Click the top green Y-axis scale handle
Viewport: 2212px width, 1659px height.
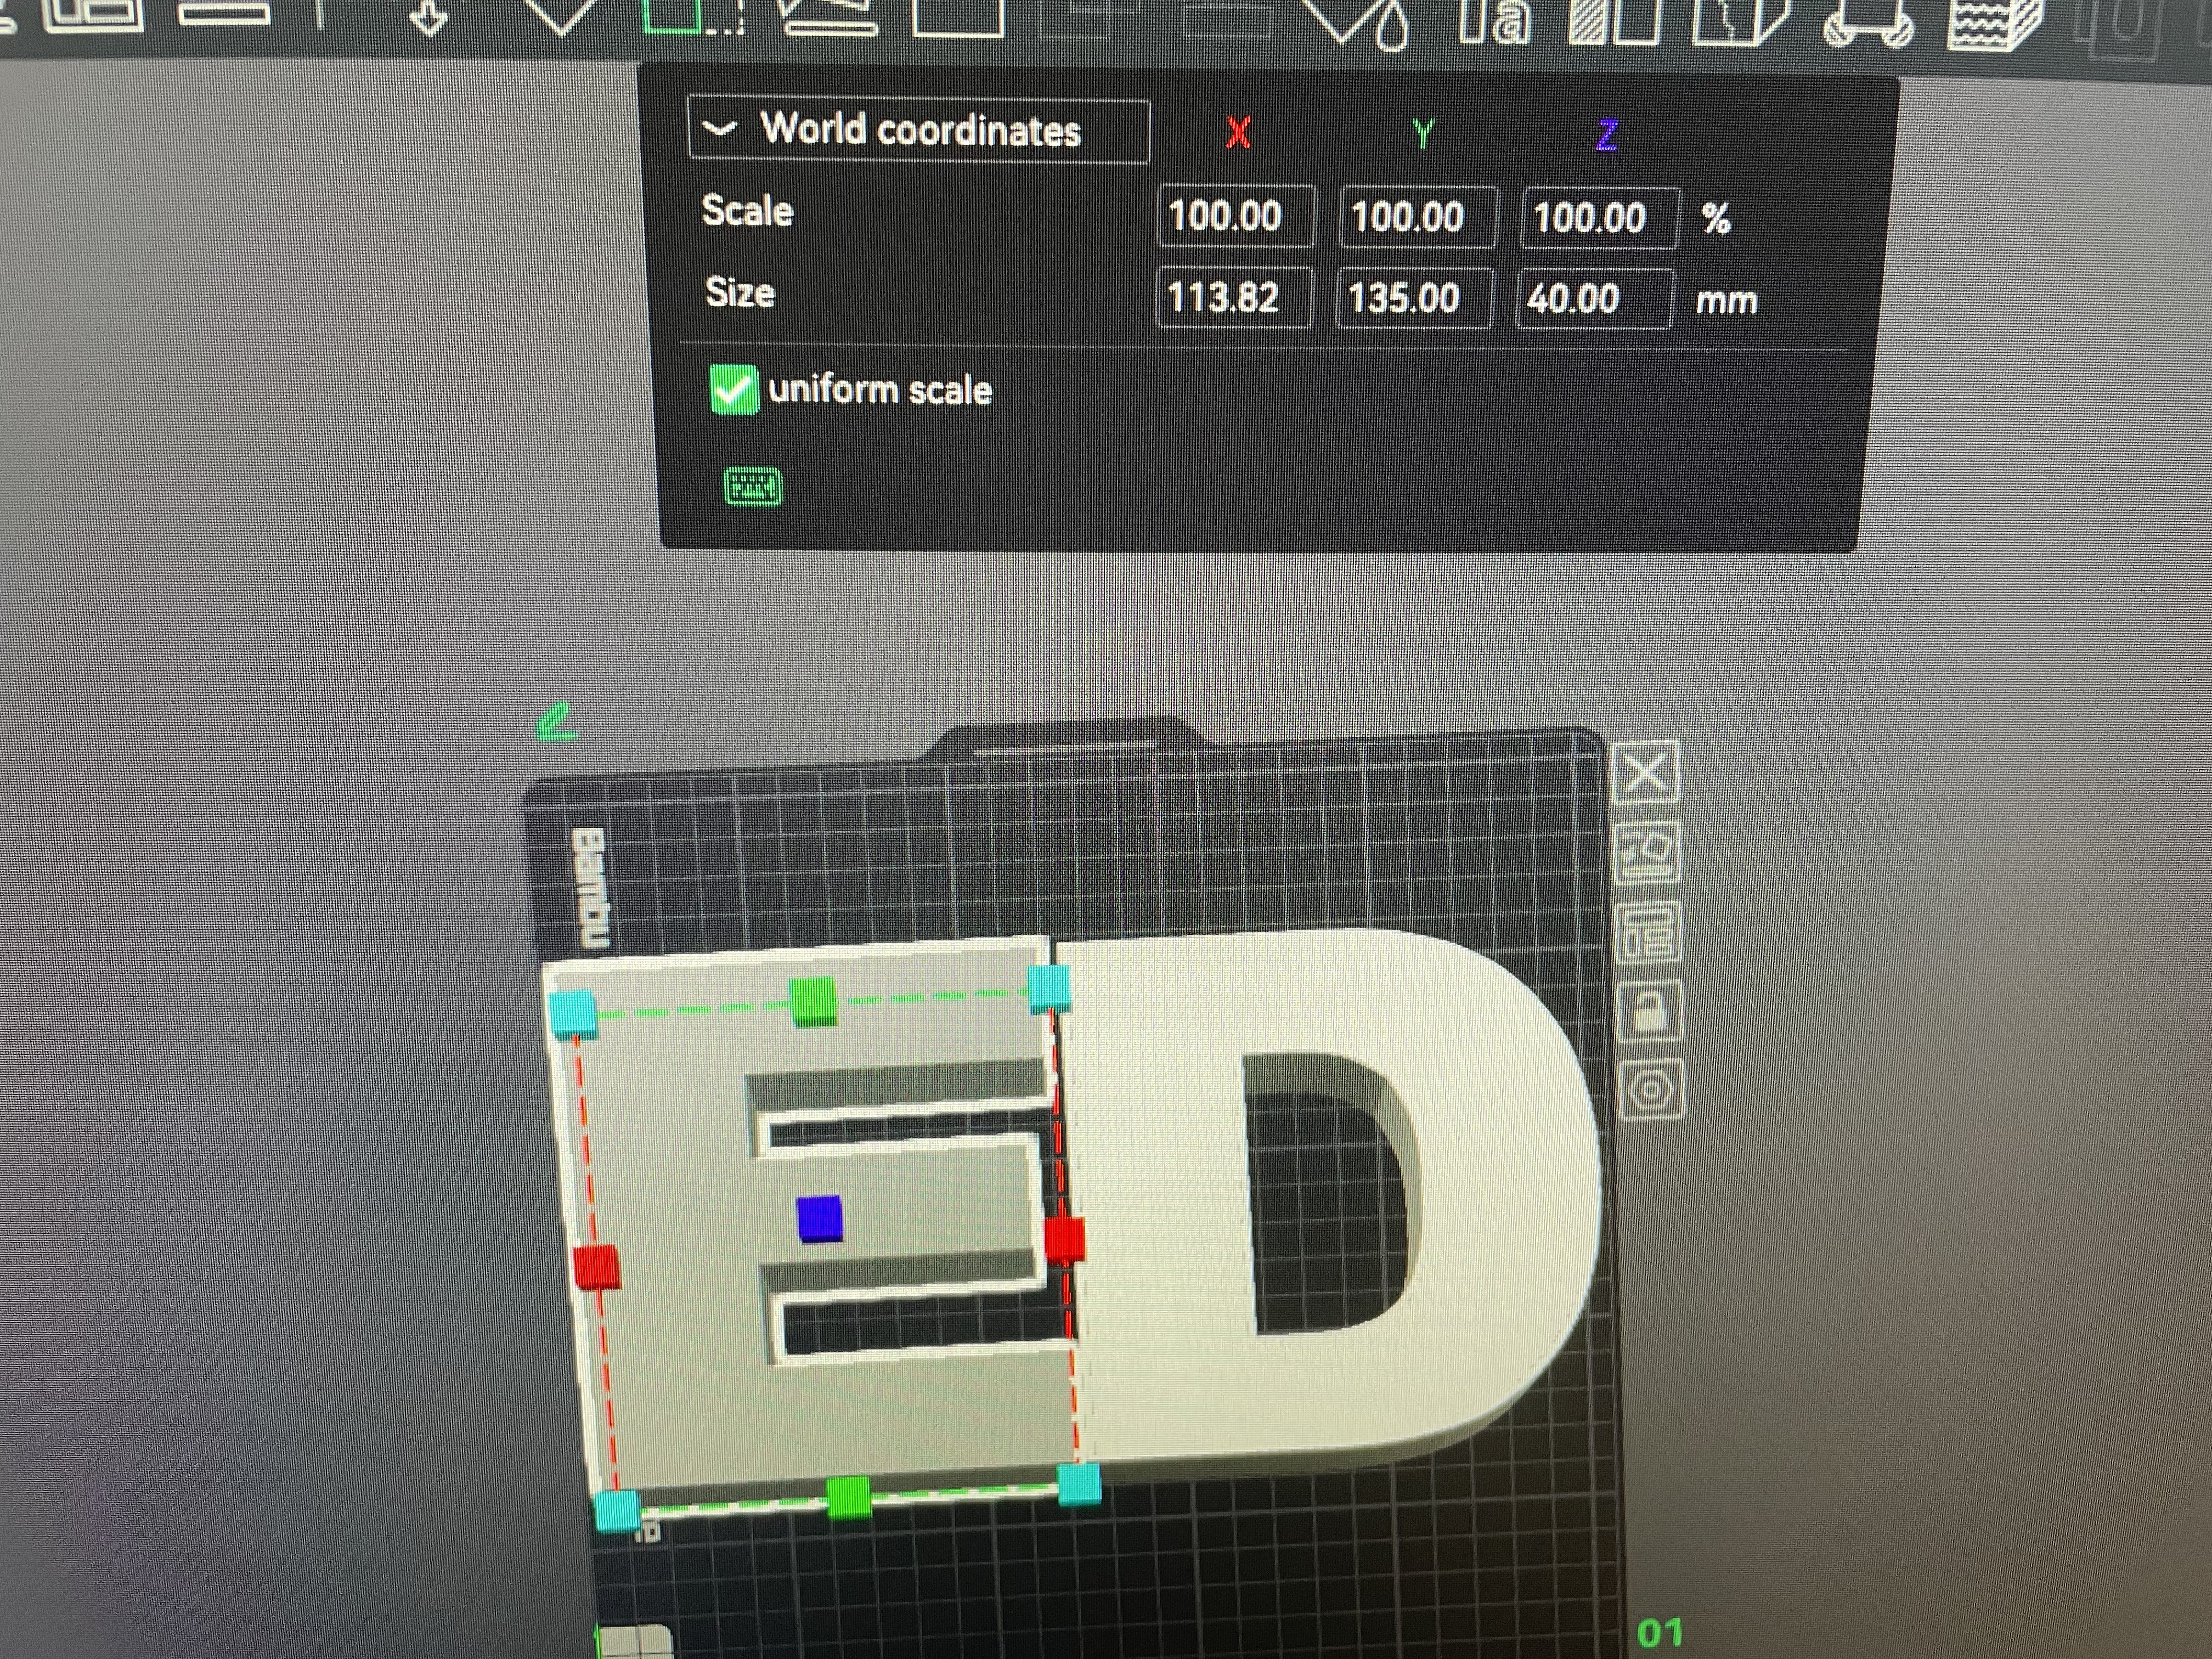pos(813,1002)
